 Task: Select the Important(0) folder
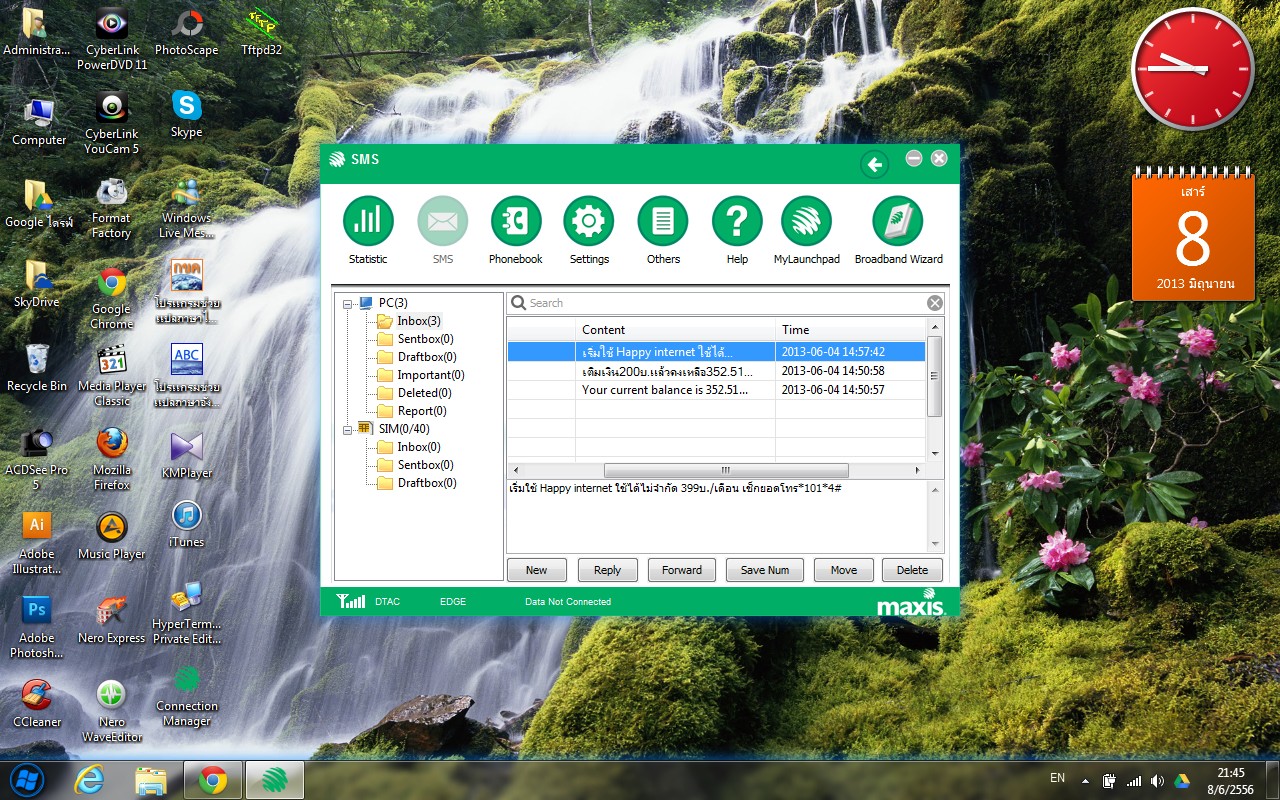[430, 375]
